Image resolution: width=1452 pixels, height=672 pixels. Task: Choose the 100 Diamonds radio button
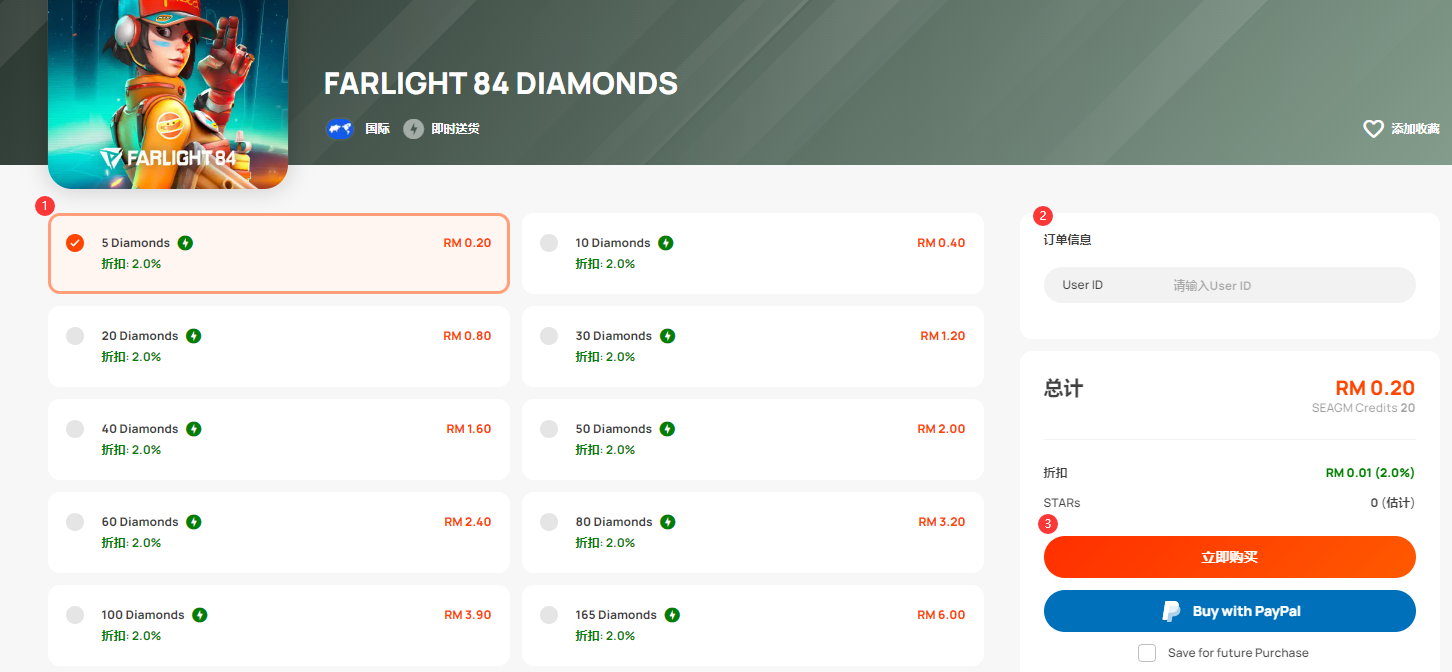pos(75,615)
